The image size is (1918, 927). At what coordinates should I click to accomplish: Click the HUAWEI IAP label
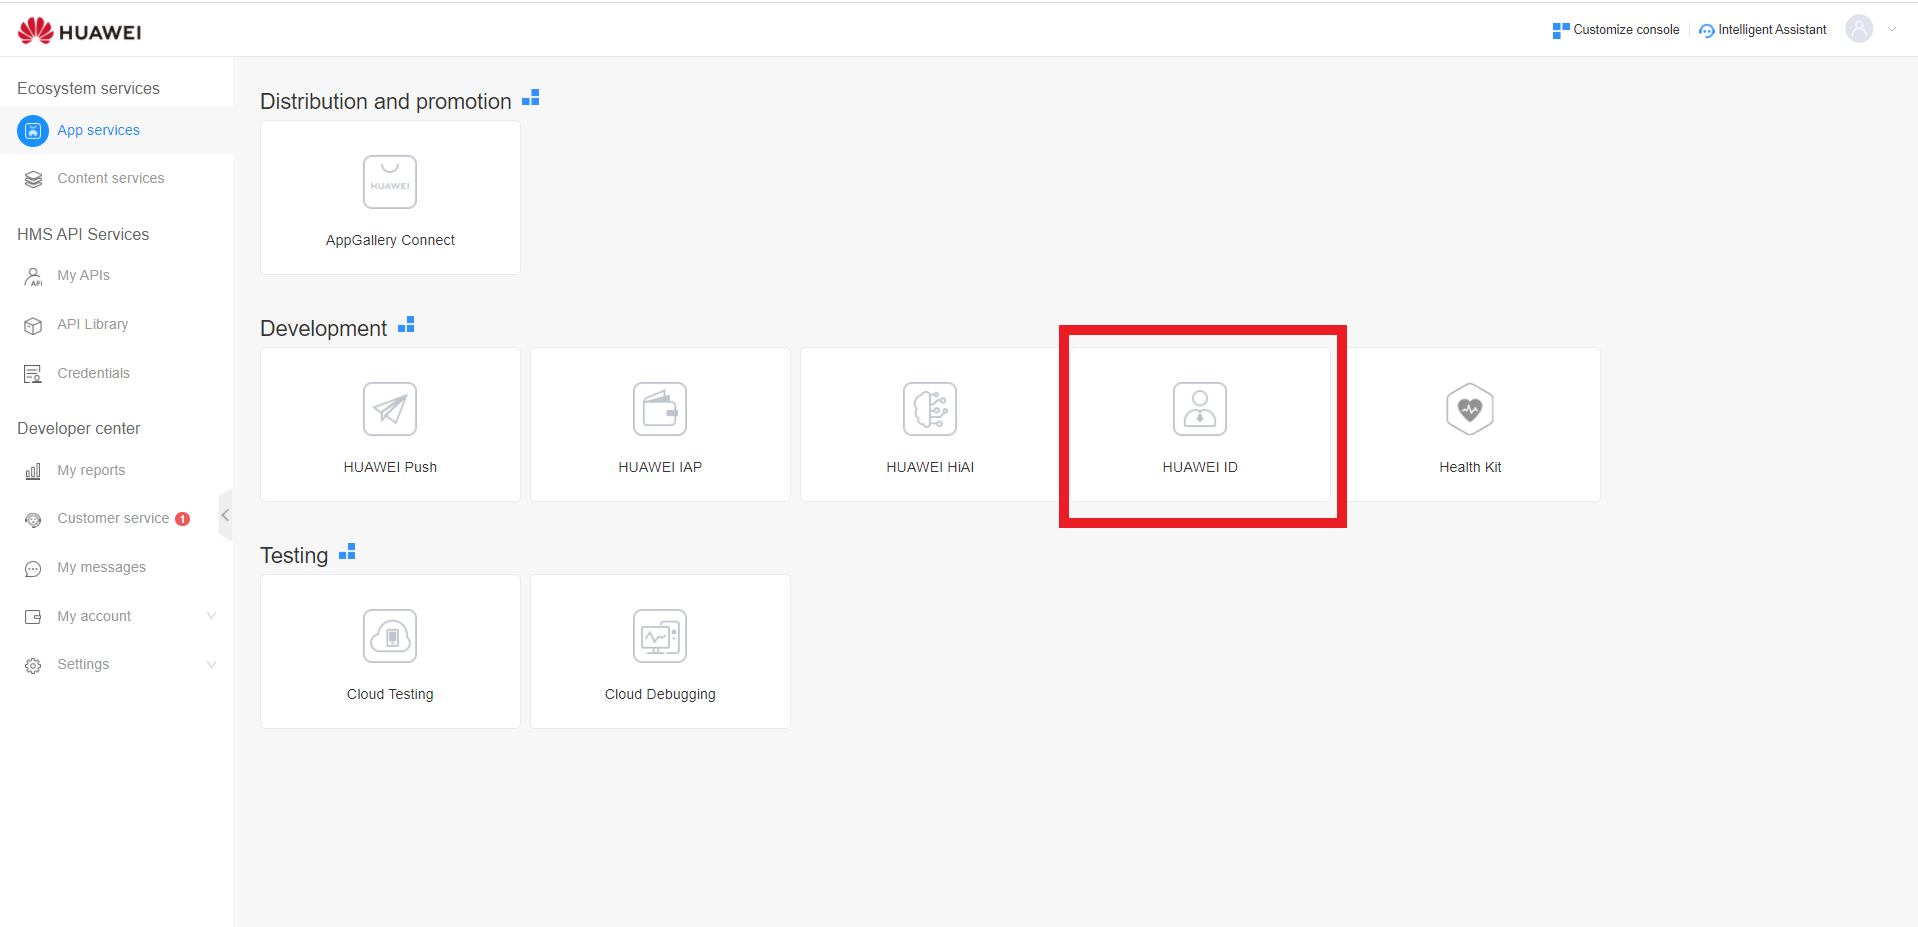point(660,467)
